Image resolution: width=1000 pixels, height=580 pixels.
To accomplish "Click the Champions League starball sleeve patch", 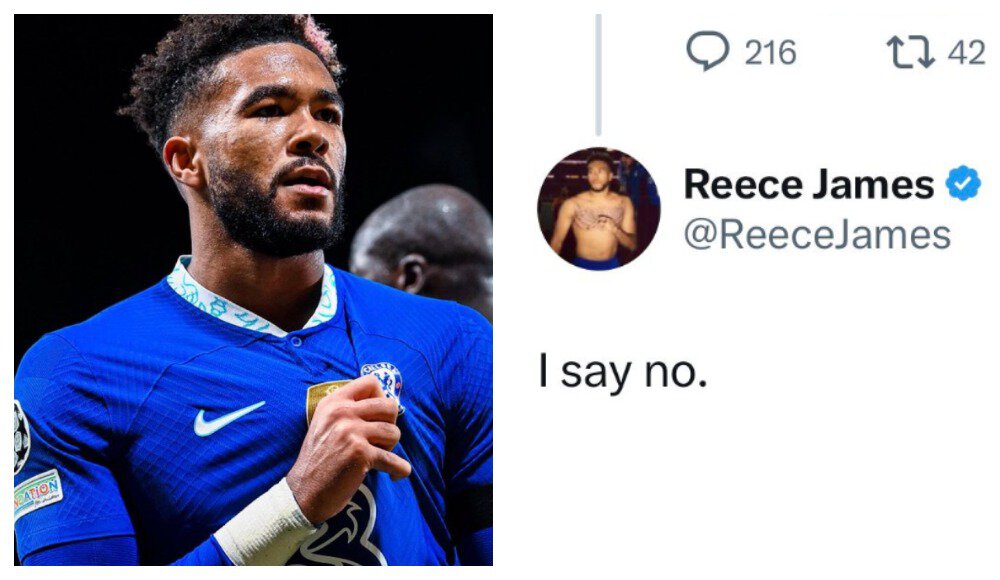I will click(20, 437).
